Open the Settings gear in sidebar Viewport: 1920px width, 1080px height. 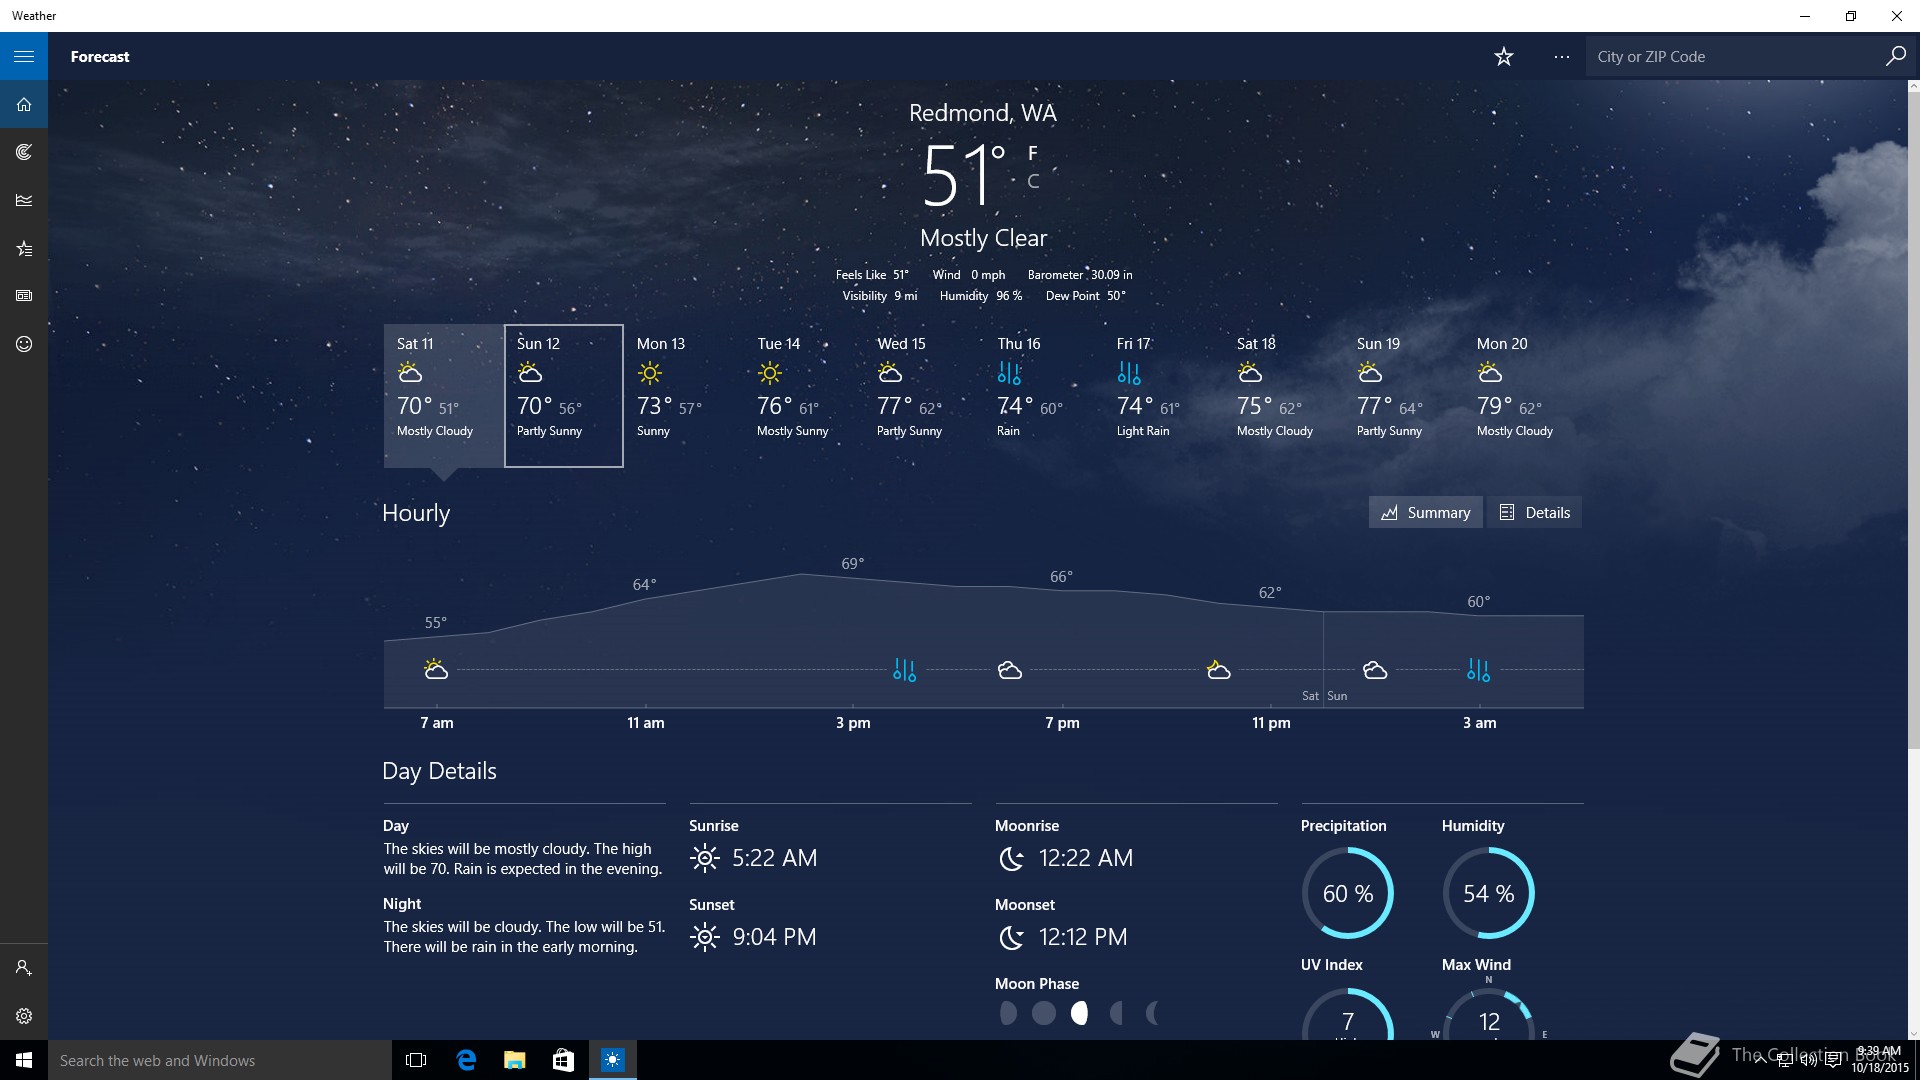click(x=24, y=1016)
